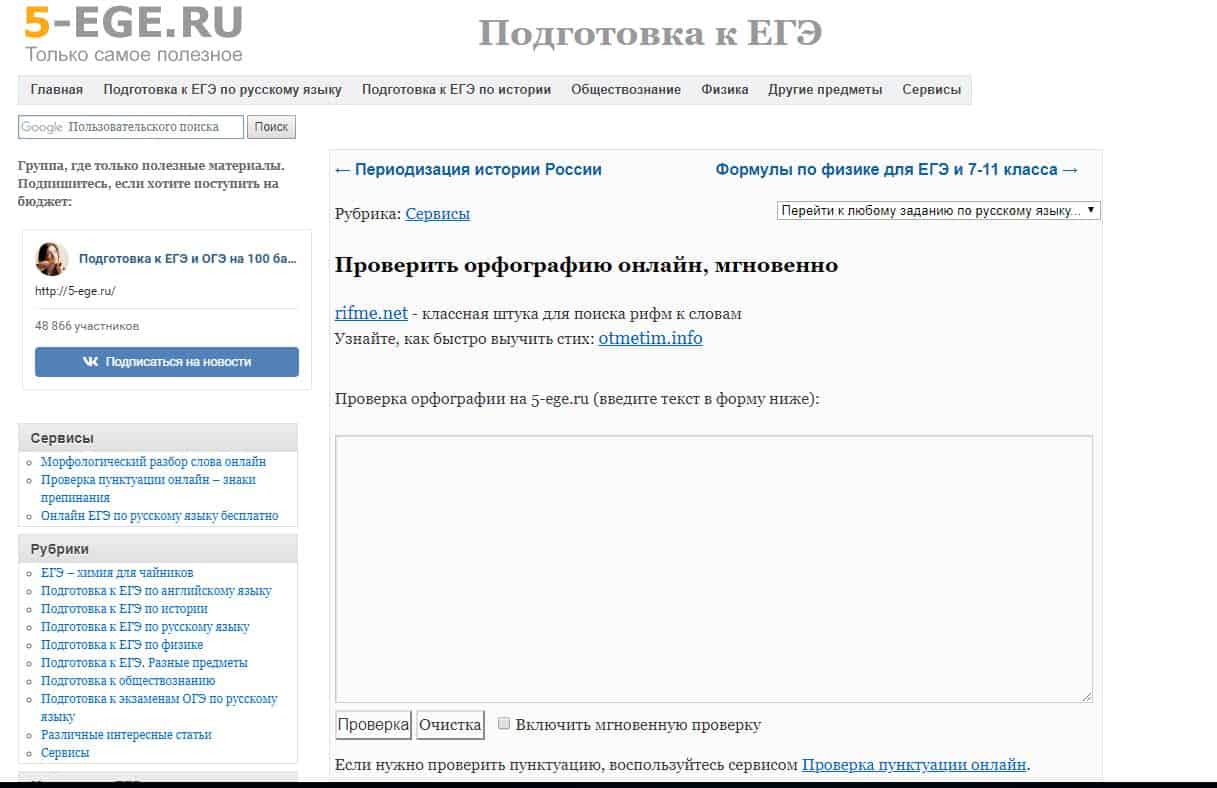Open the Главная menu item
The width and height of the screenshot is (1217, 788).
coord(57,90)
